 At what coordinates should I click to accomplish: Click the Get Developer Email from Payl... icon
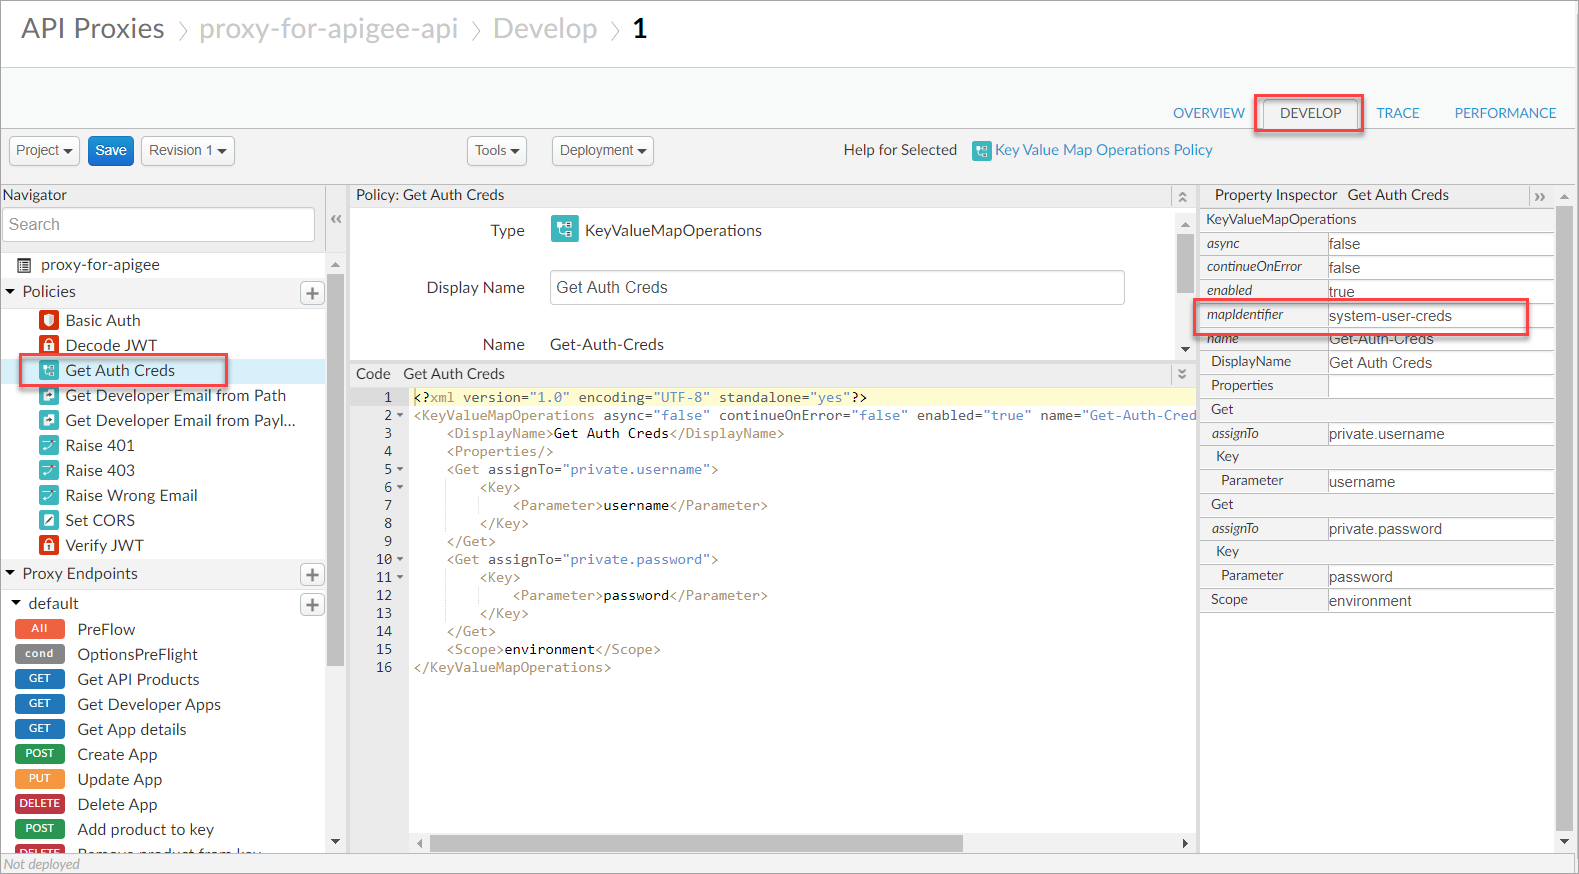pyautogui.click(x=49, y=420)
